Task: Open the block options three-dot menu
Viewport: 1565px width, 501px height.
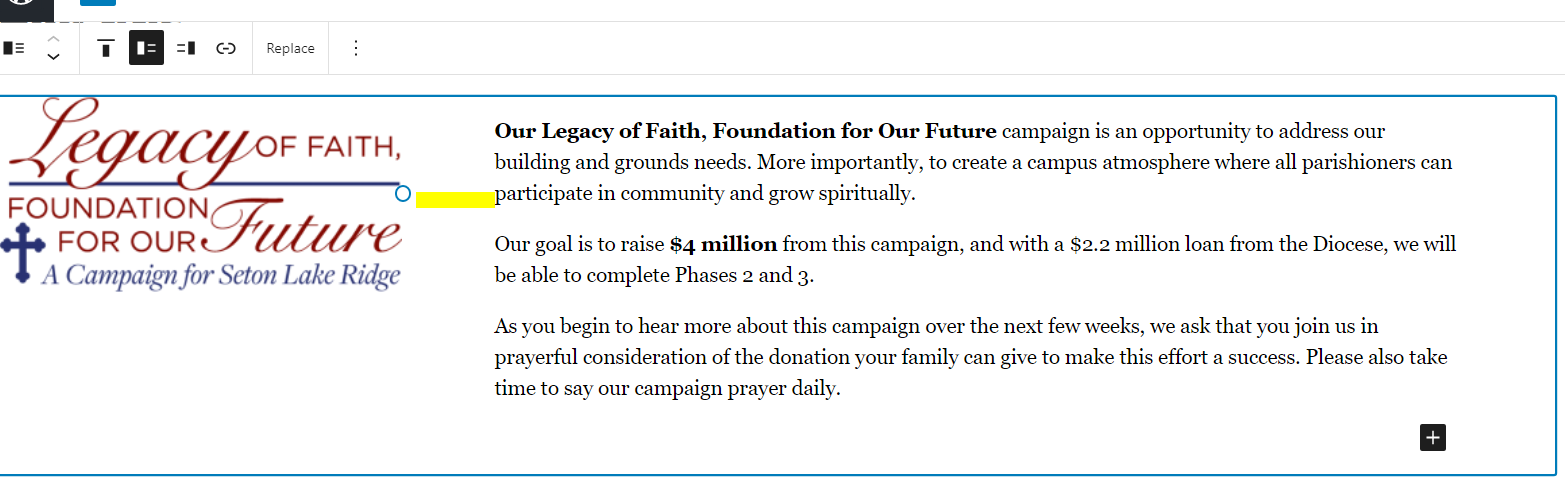Action: 356,48
